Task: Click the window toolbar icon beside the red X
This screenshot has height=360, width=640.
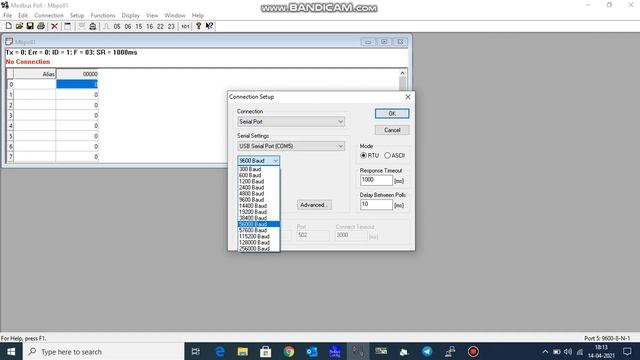Action: pyautogui.click(x=67, y=26)
